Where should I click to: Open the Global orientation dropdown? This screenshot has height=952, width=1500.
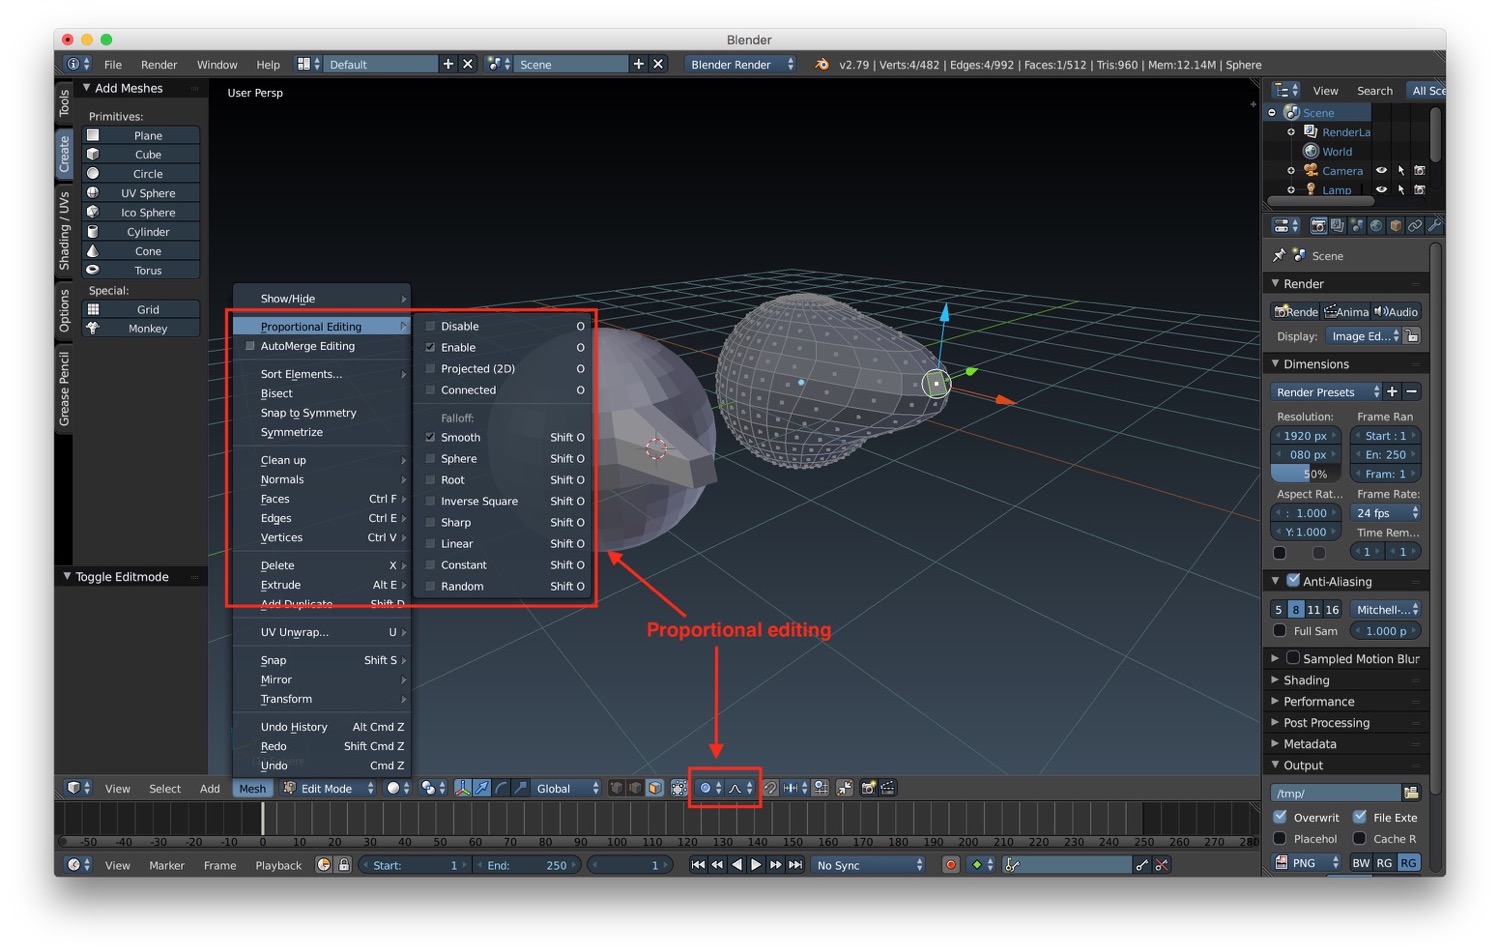pos(567,788)
